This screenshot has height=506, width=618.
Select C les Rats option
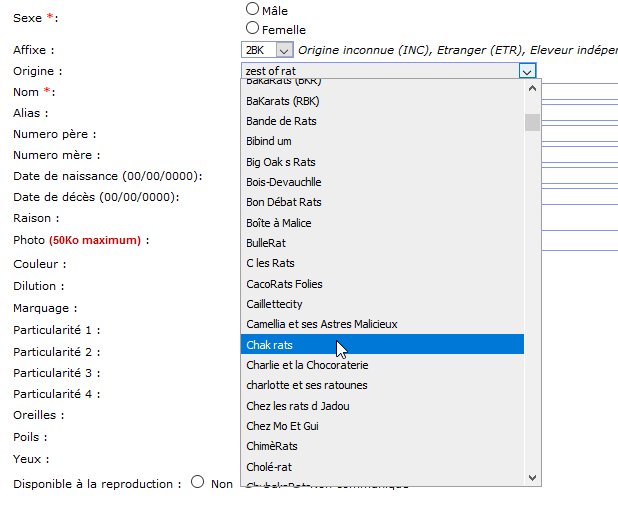click(382, 263)
